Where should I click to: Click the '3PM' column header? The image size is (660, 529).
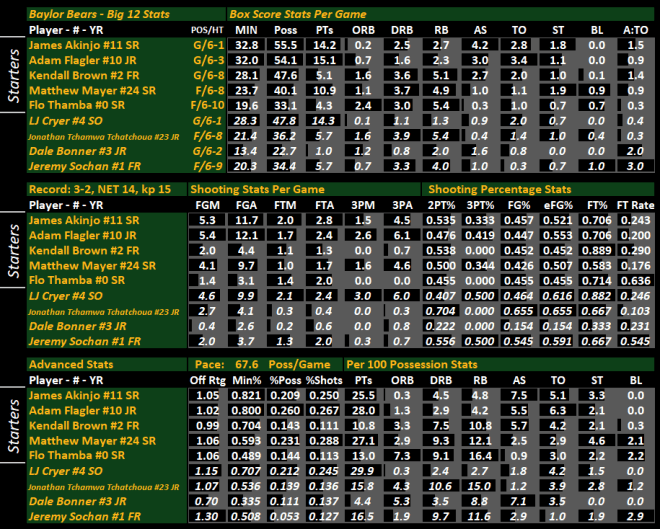click(x=363, y=205)
